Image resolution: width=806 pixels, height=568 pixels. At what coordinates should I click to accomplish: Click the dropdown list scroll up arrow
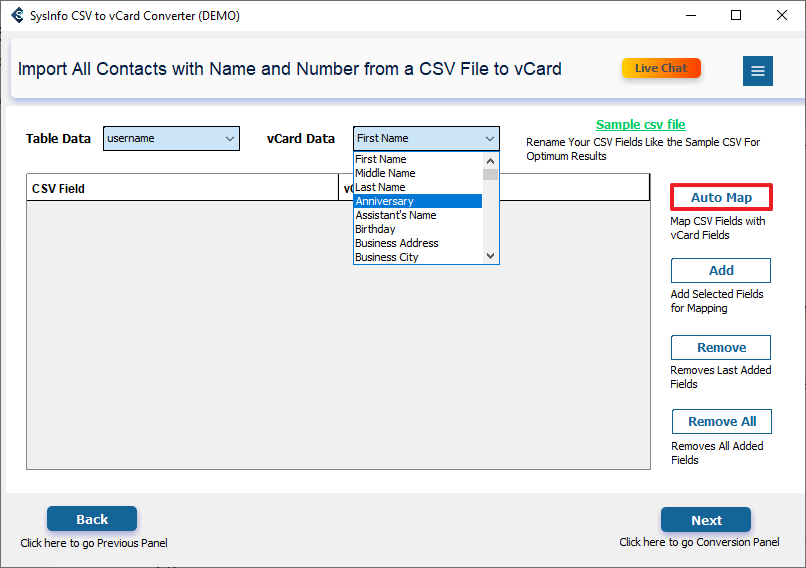[490, 161]
